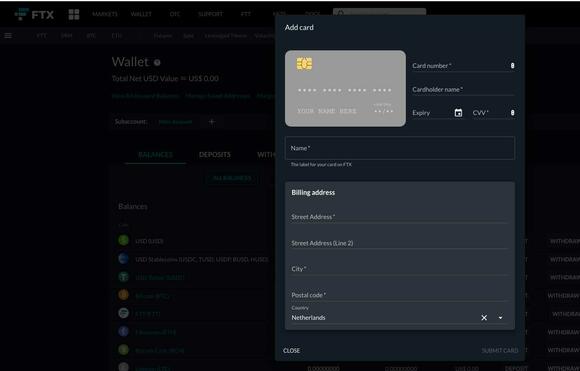Open FTT in the top navigation
Image resolution: width=580 pixels, height=371 pixels.
246,14
